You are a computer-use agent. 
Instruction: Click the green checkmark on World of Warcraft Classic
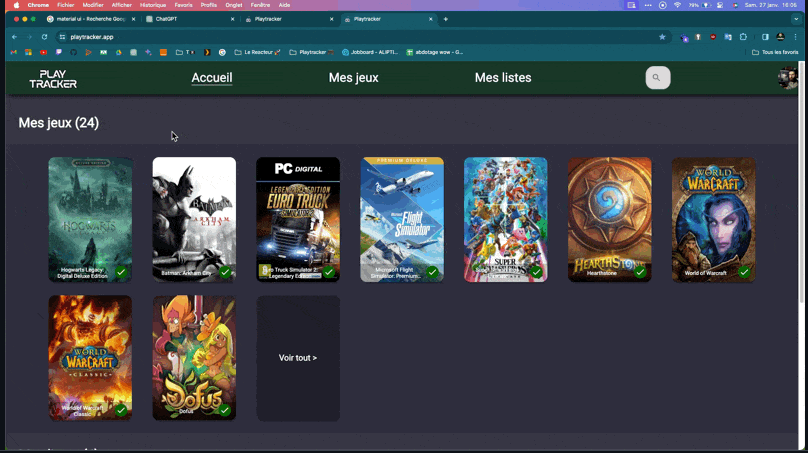121,410
